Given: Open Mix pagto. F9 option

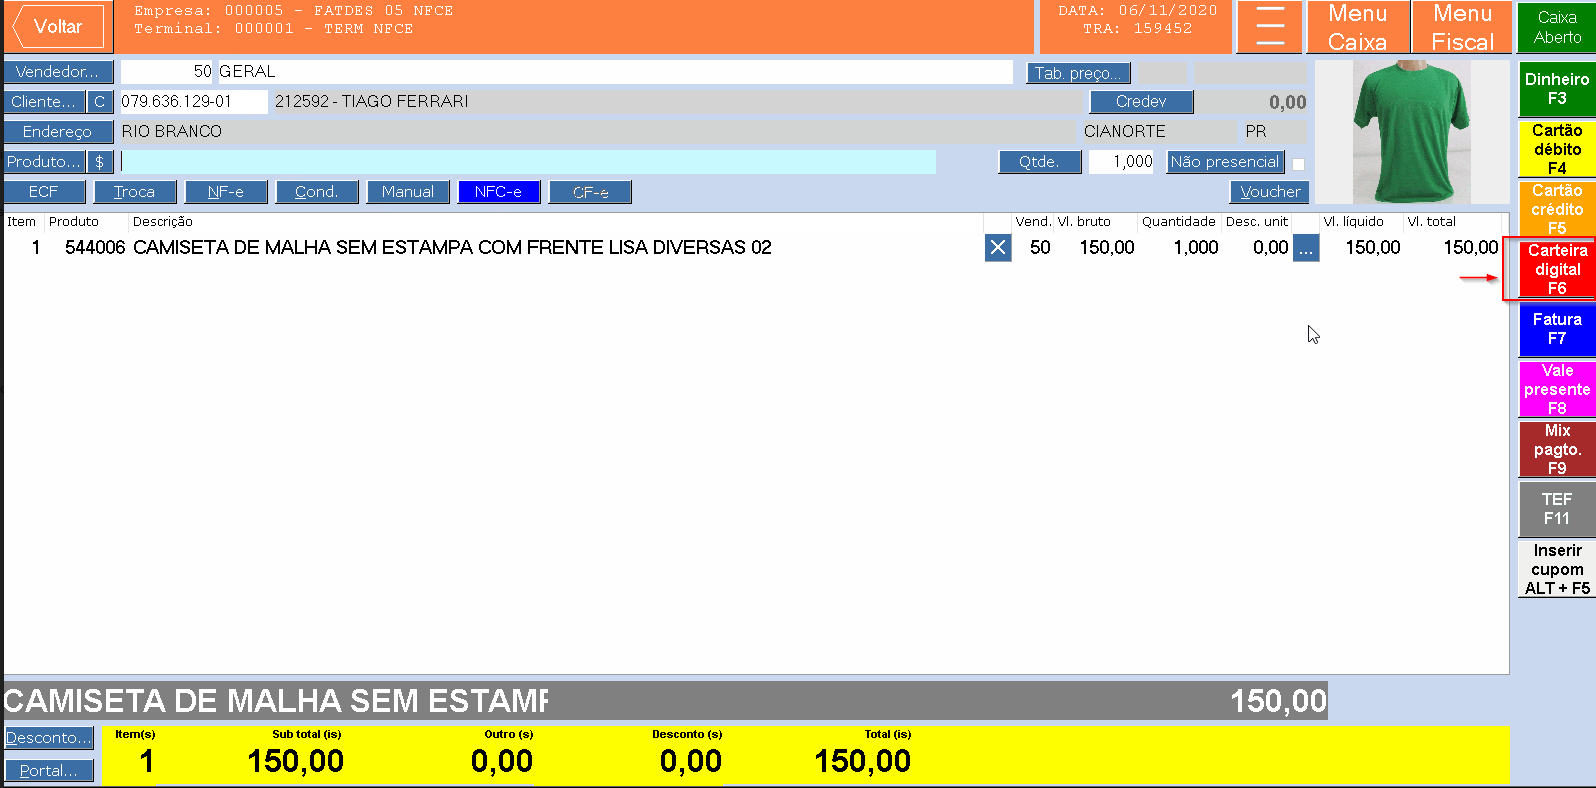Looking at the screenshot, I should click(x=1557, y=449).
